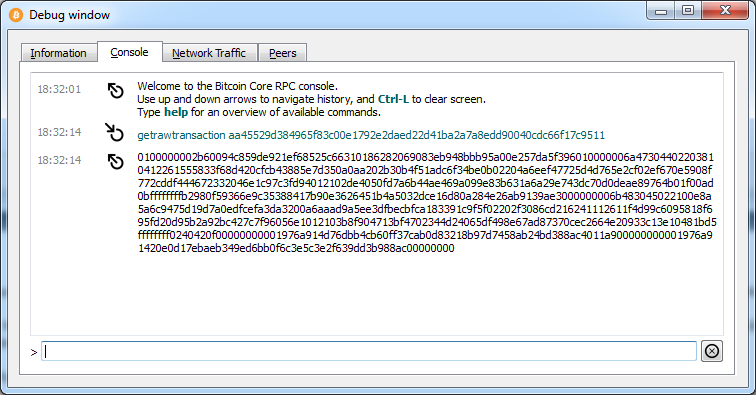Click the reply icon beside raw transaction hex
This screenshot has width=756, height=395.
click(x=115, y=162)
